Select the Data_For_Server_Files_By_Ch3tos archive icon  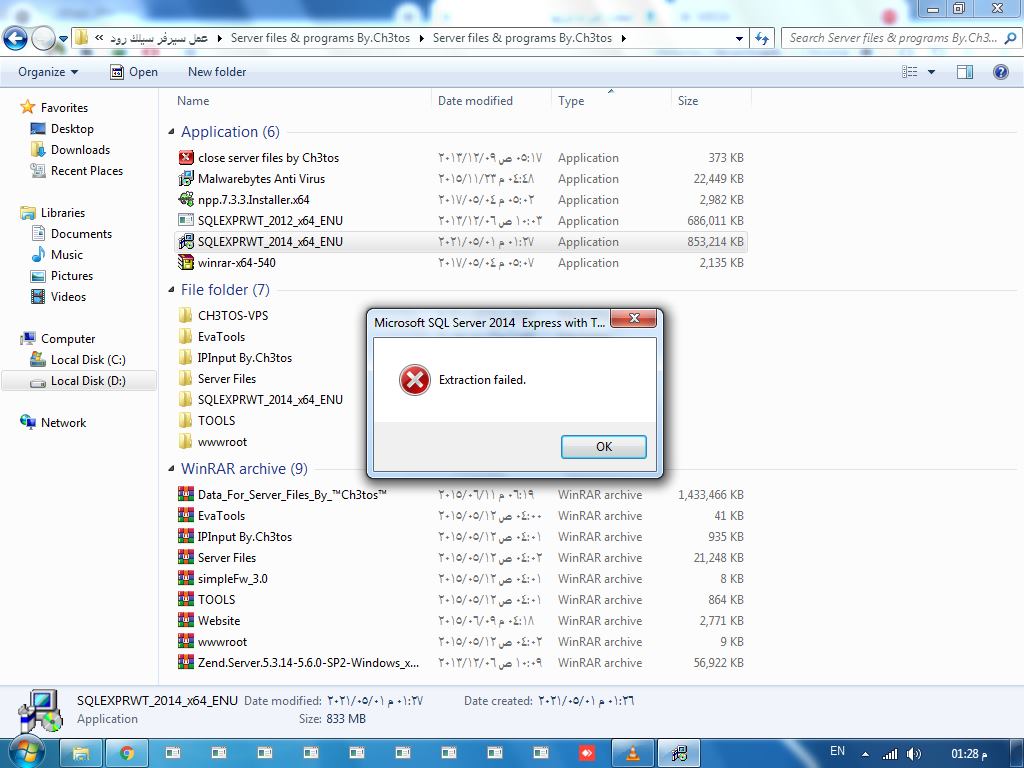pos(186,494)
